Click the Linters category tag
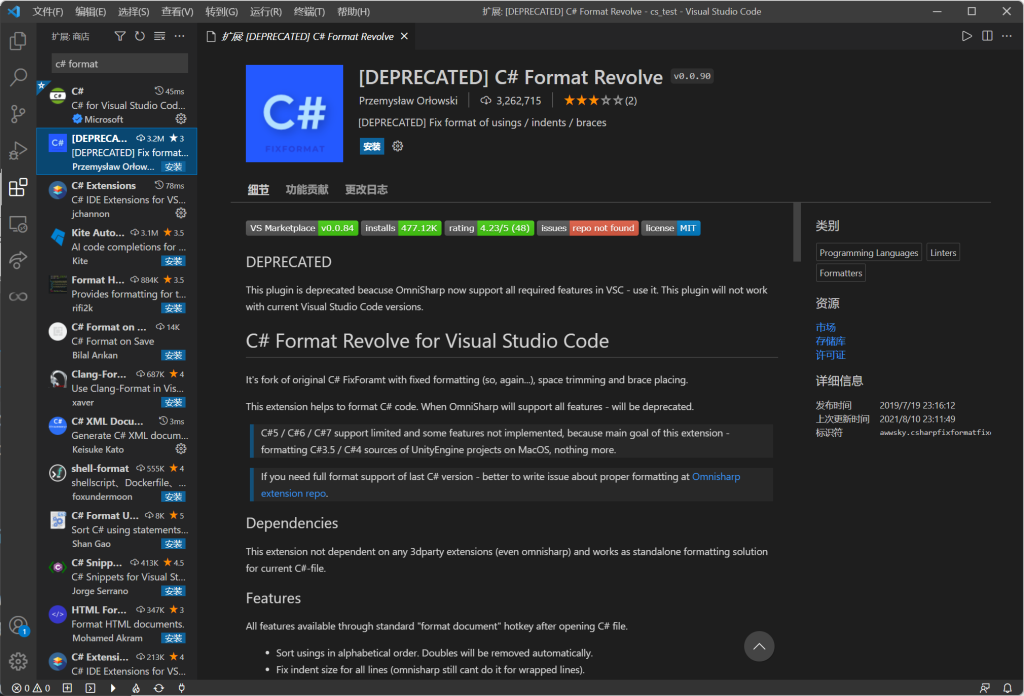Screen dimensions: 1024x696 coord(943,253)
